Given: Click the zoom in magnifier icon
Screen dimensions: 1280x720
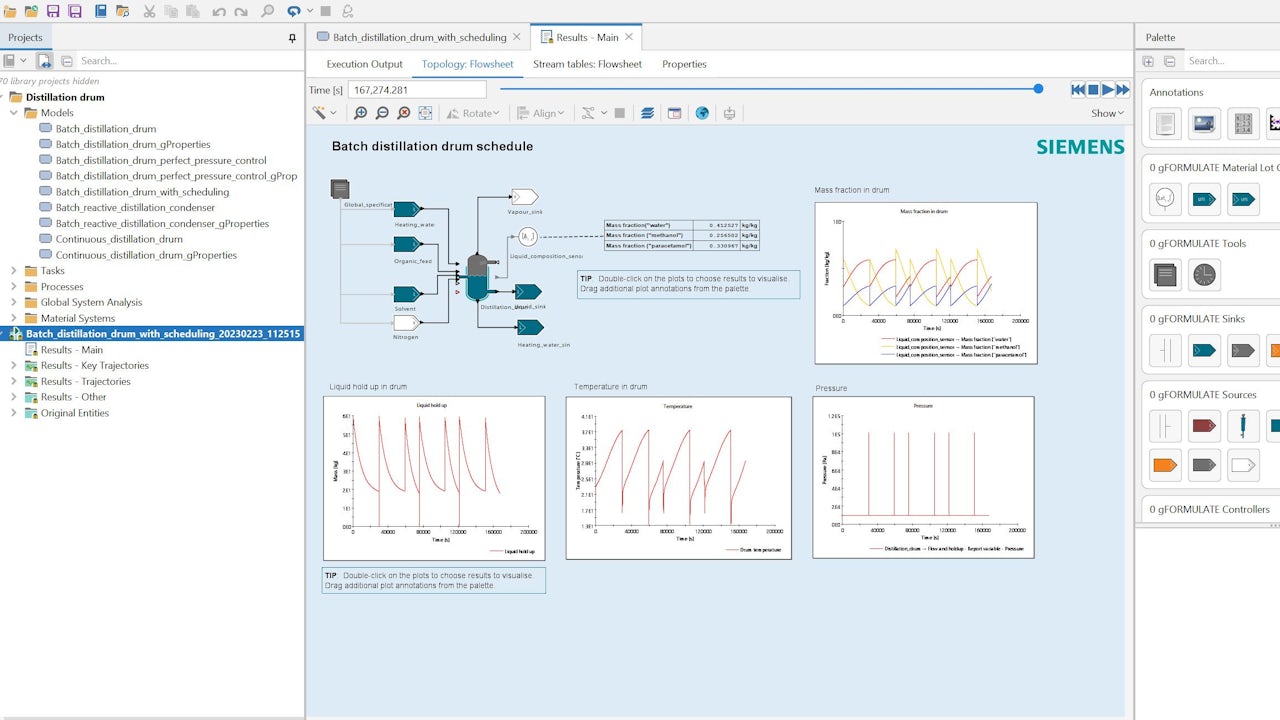Looking at the screenshot, I should tap(361, 113).
